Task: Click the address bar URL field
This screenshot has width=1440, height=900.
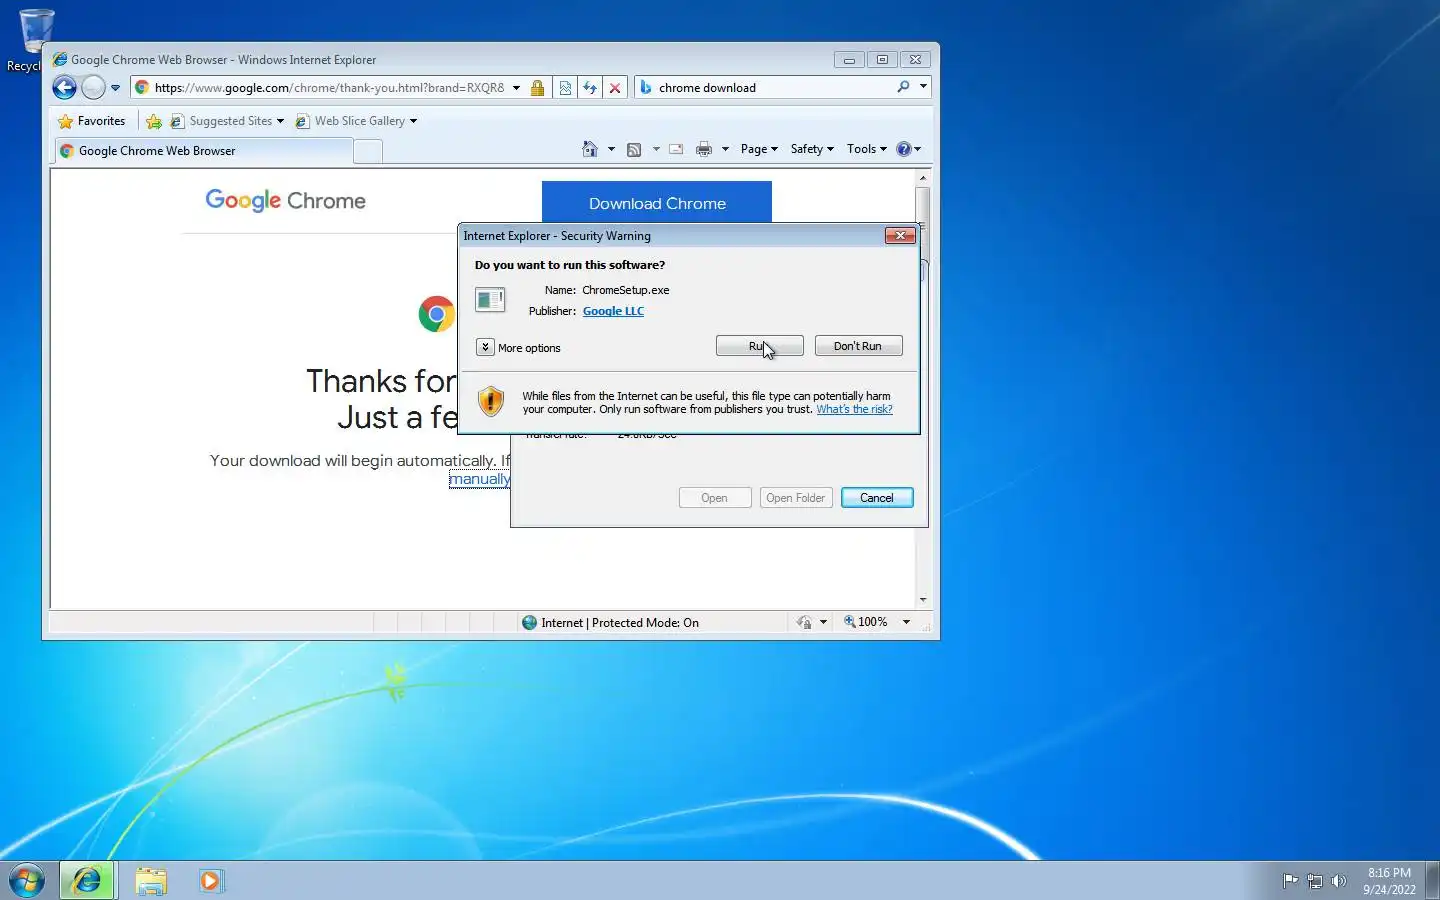Action: (330, 88)
